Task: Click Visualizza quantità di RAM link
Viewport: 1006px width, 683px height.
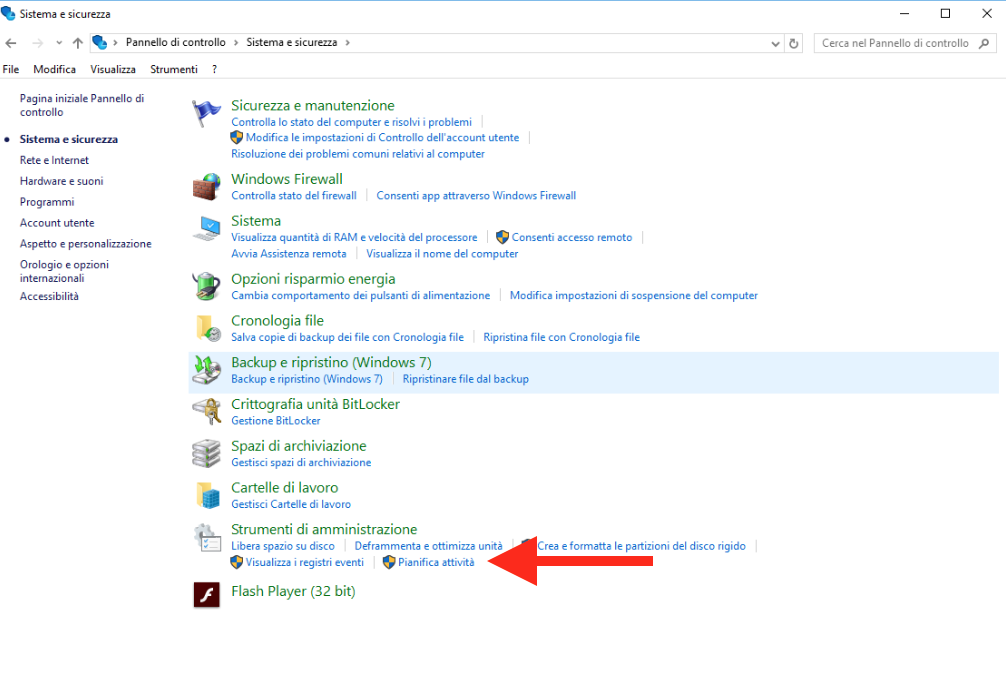Action: click(354, 238)
